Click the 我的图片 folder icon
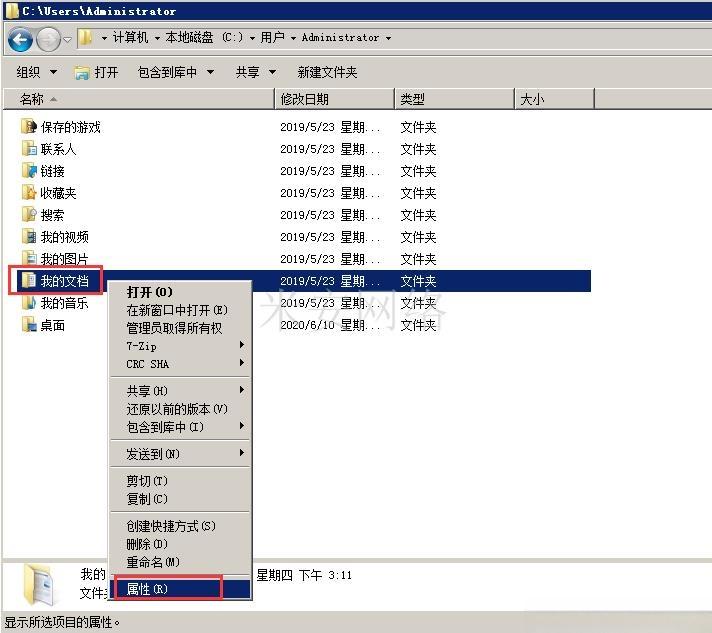Viewport: 712px width, 633px height. coord(29,258)
